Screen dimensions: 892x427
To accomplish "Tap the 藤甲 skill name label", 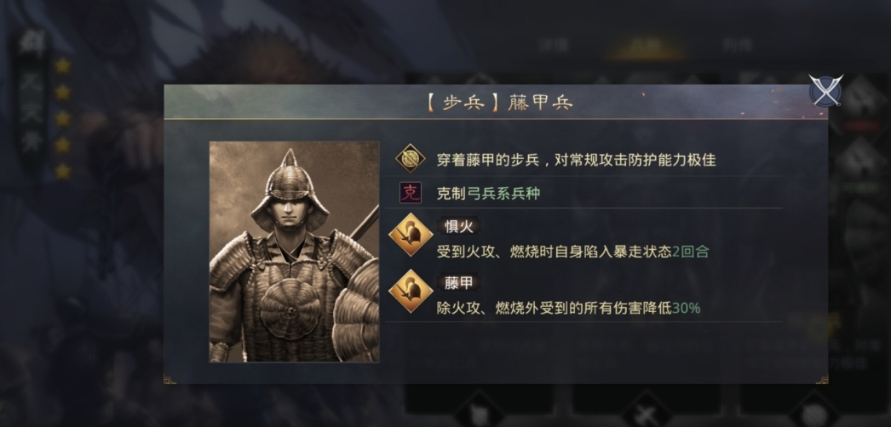I will coord(459,283).
